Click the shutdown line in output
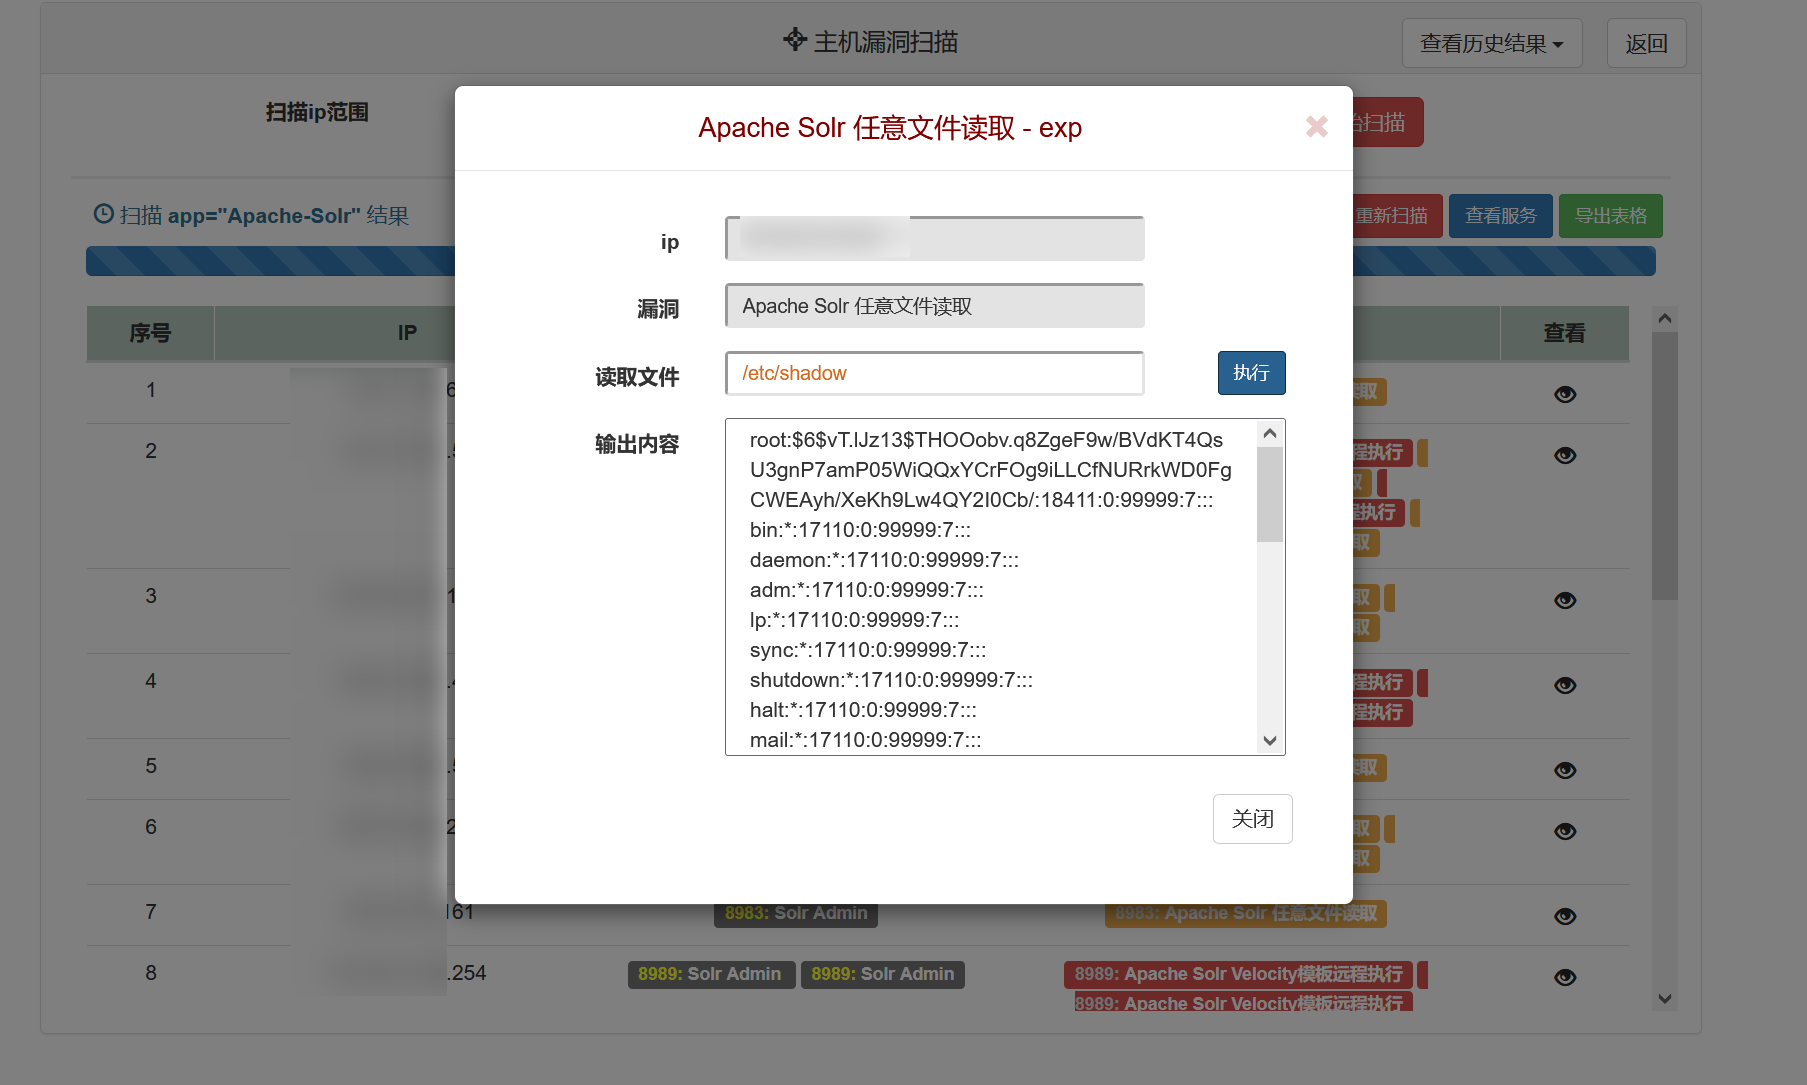Image resolution: width=1807 pixels, height=1085 pixels. pos(891,680)
